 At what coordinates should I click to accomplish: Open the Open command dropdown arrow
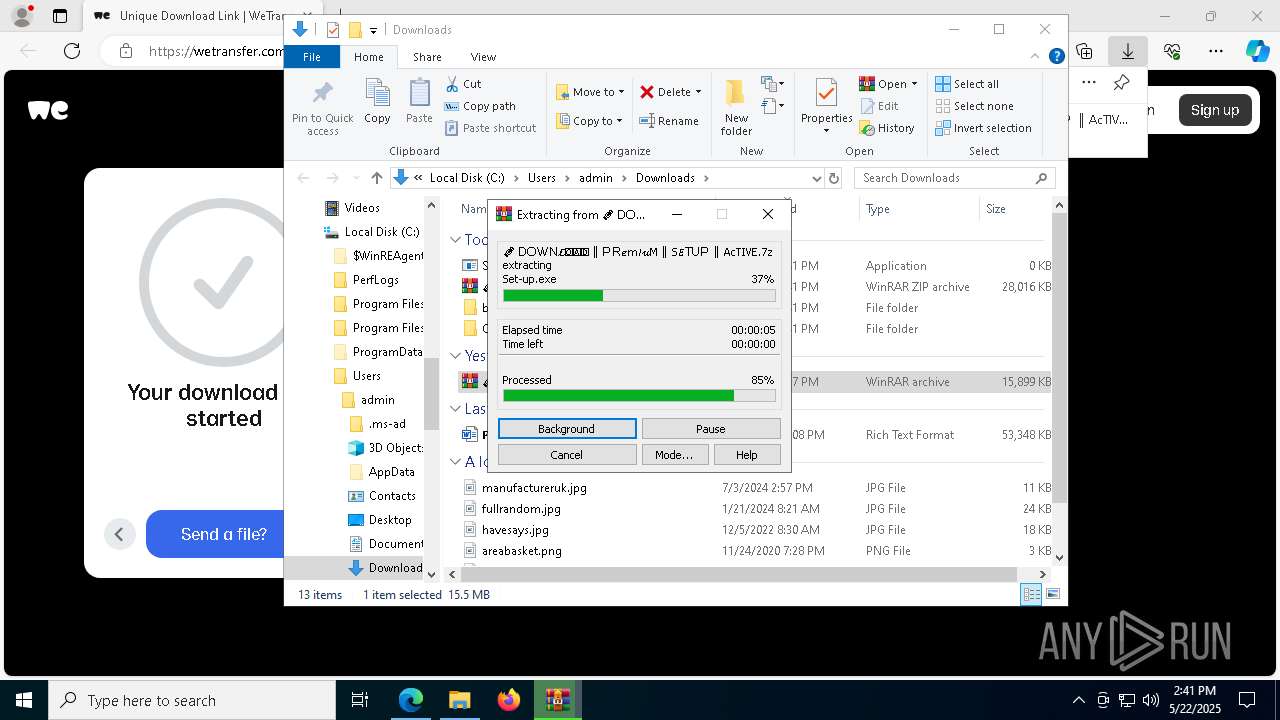(x=913, y=84)
